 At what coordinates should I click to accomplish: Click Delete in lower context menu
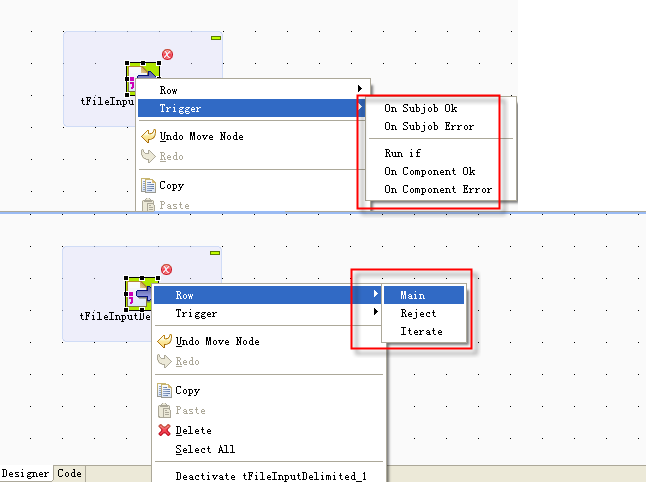coord(193,430)
